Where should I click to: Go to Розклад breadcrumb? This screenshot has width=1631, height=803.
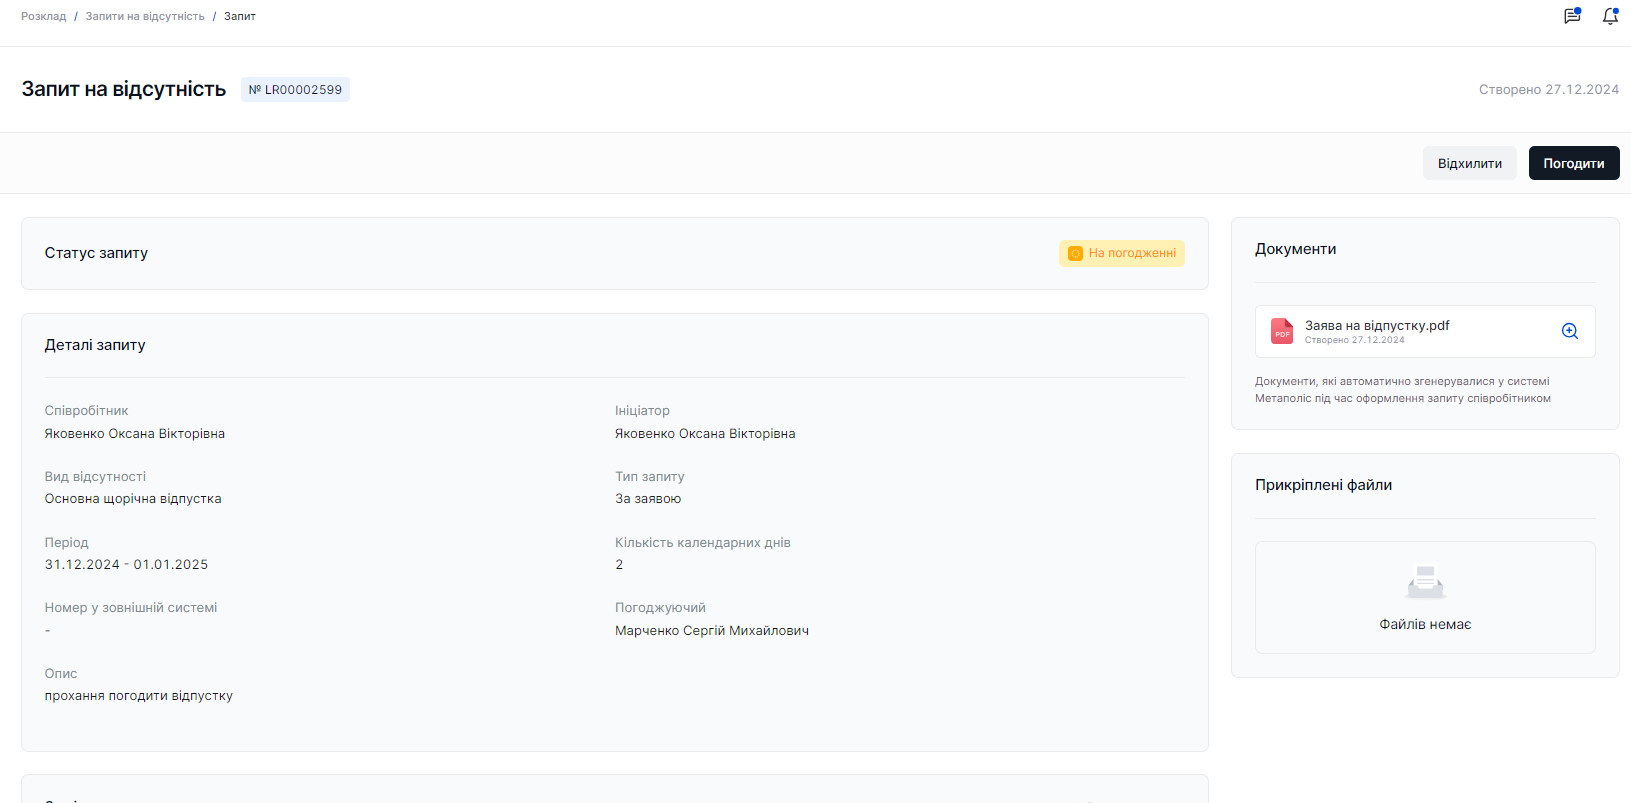(x=44, y=16)
